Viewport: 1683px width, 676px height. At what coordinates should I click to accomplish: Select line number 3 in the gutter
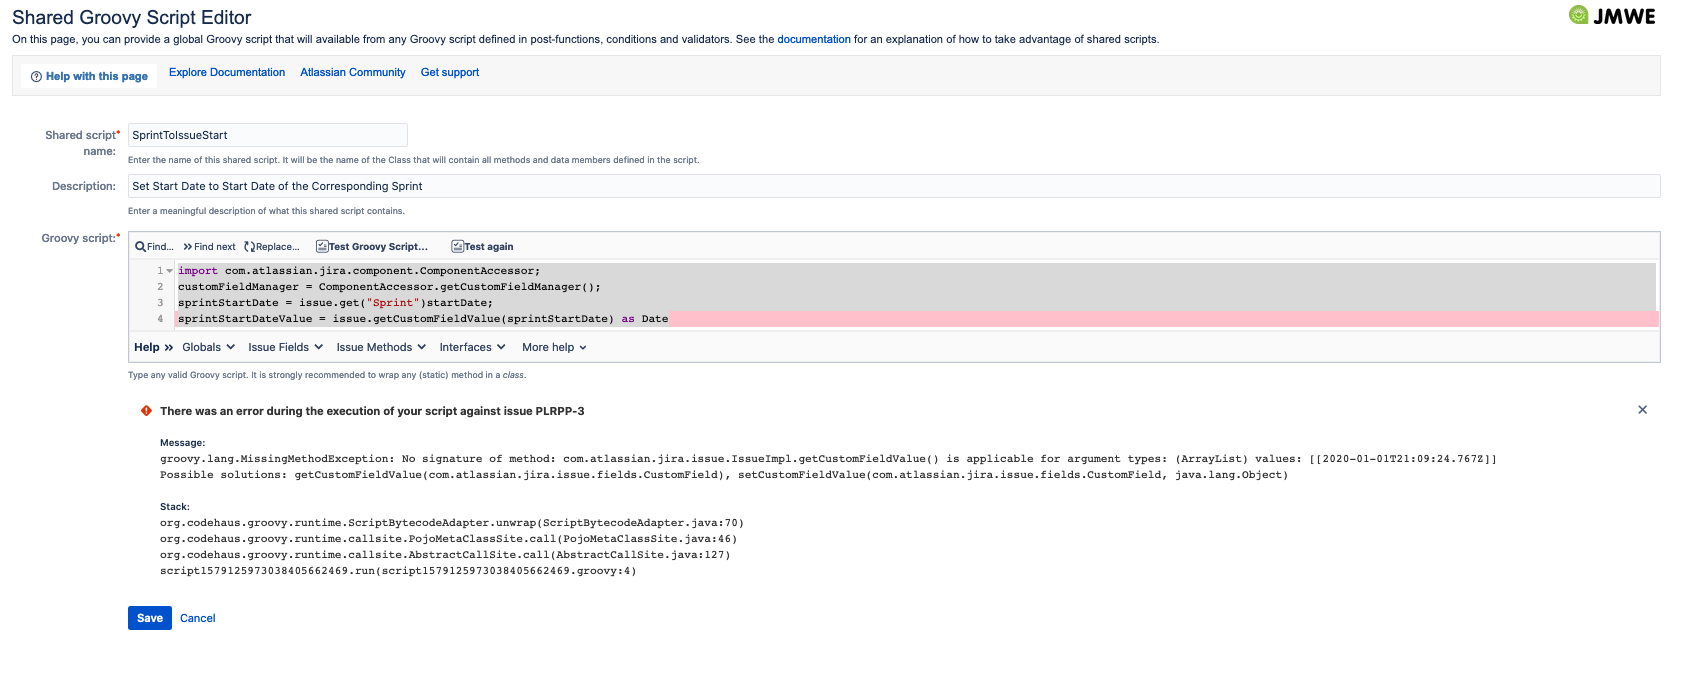click(160, 303)
